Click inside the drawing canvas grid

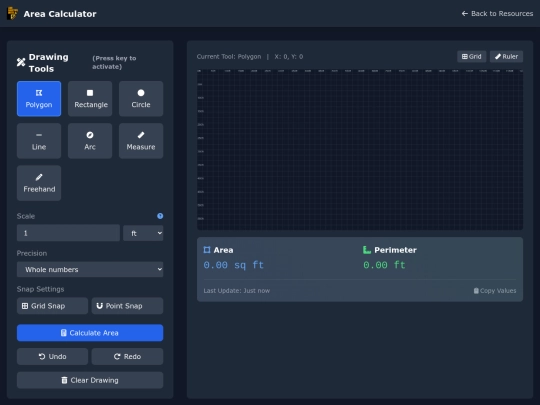[x=360, y=149]
